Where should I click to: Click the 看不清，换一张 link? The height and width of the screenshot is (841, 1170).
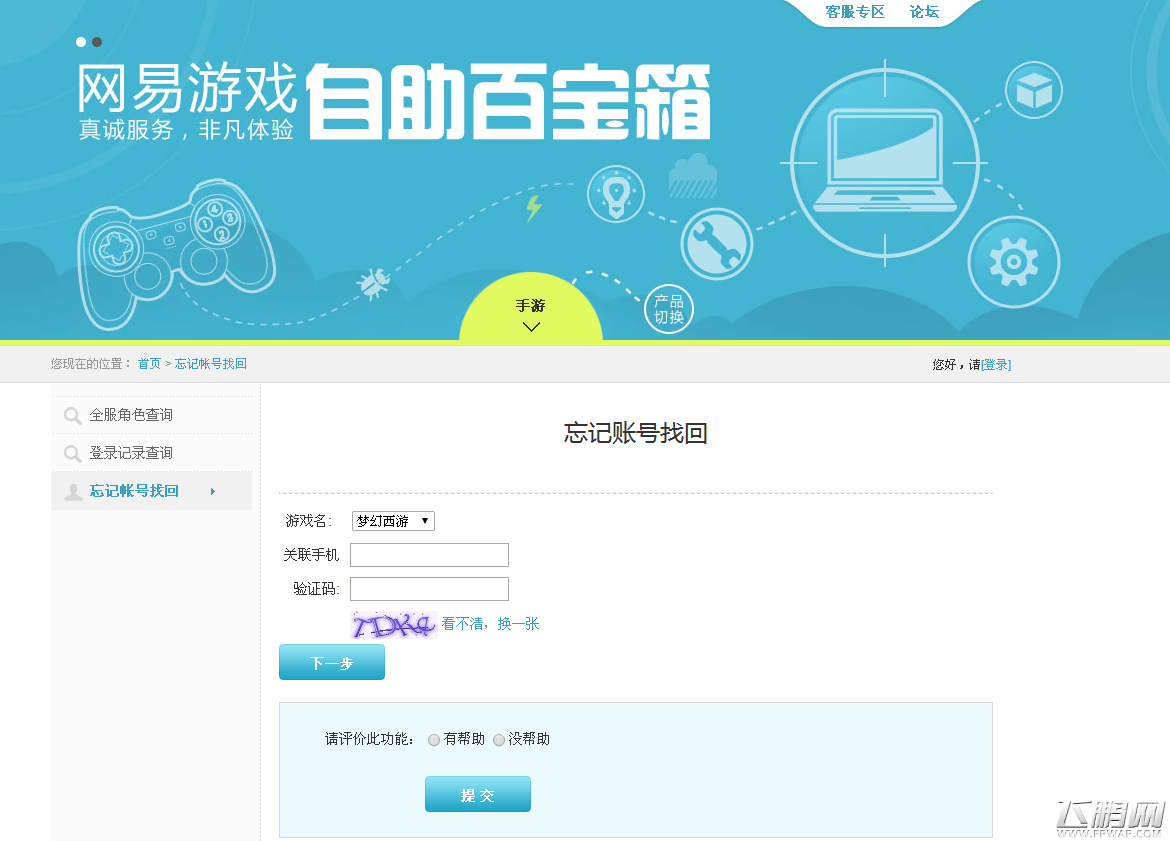(490, 624)
